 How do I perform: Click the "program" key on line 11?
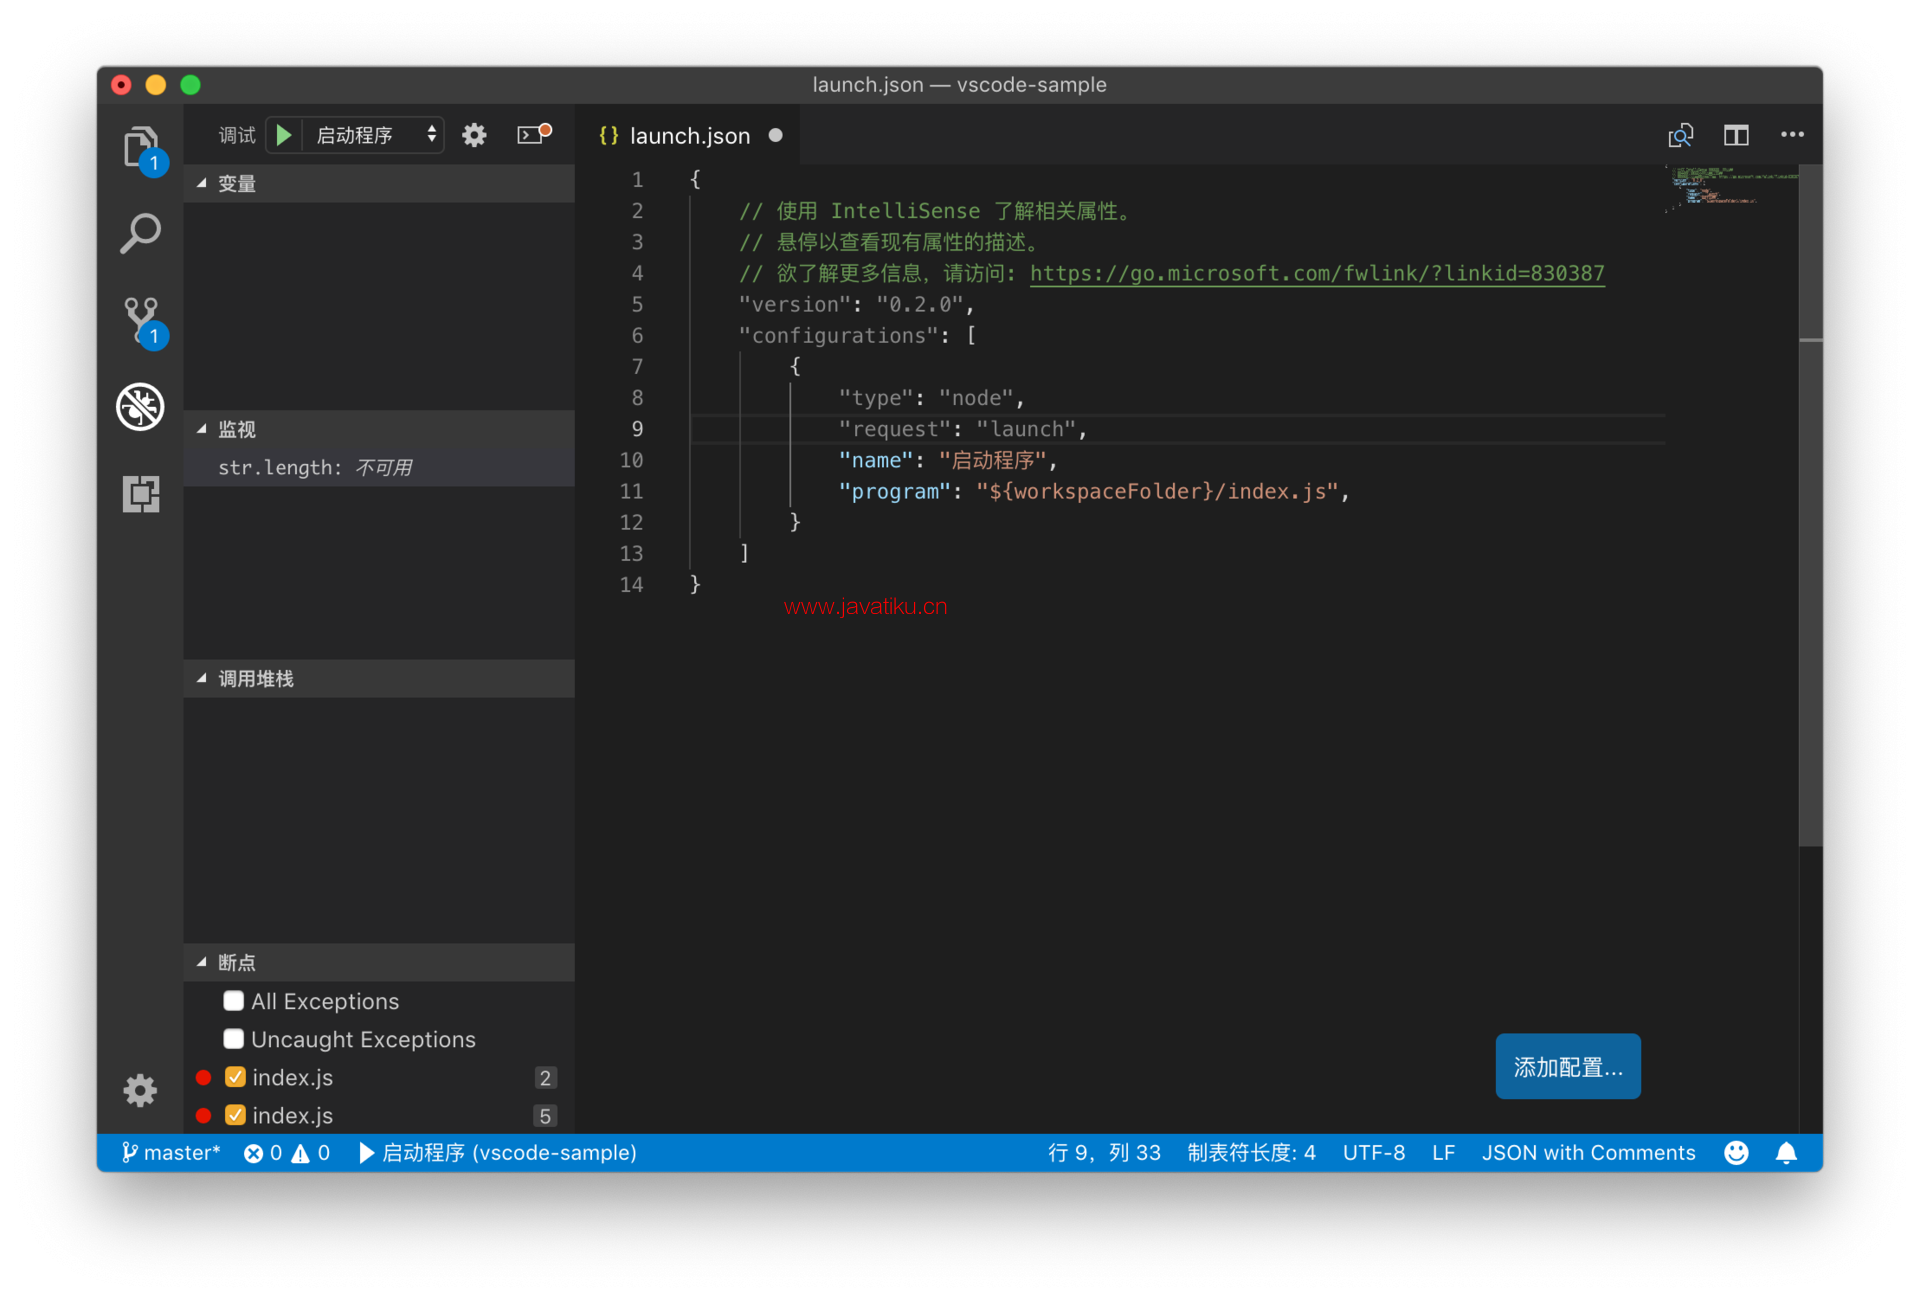pos(894,491)
